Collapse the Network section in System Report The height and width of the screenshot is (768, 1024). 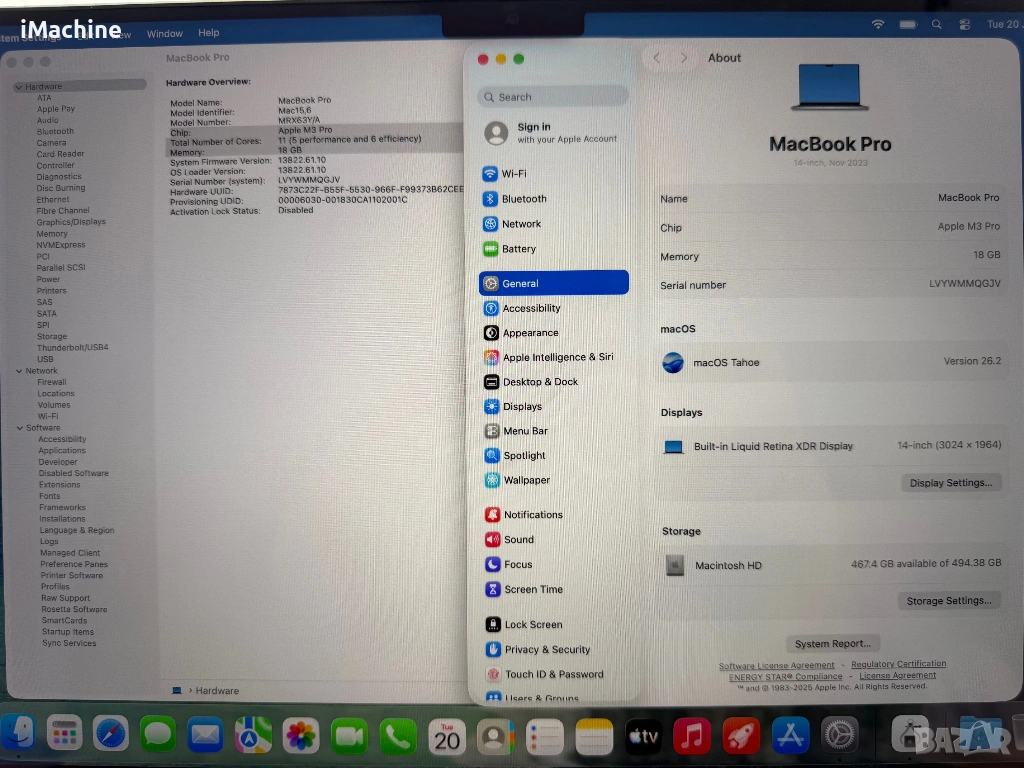[19, 371]
